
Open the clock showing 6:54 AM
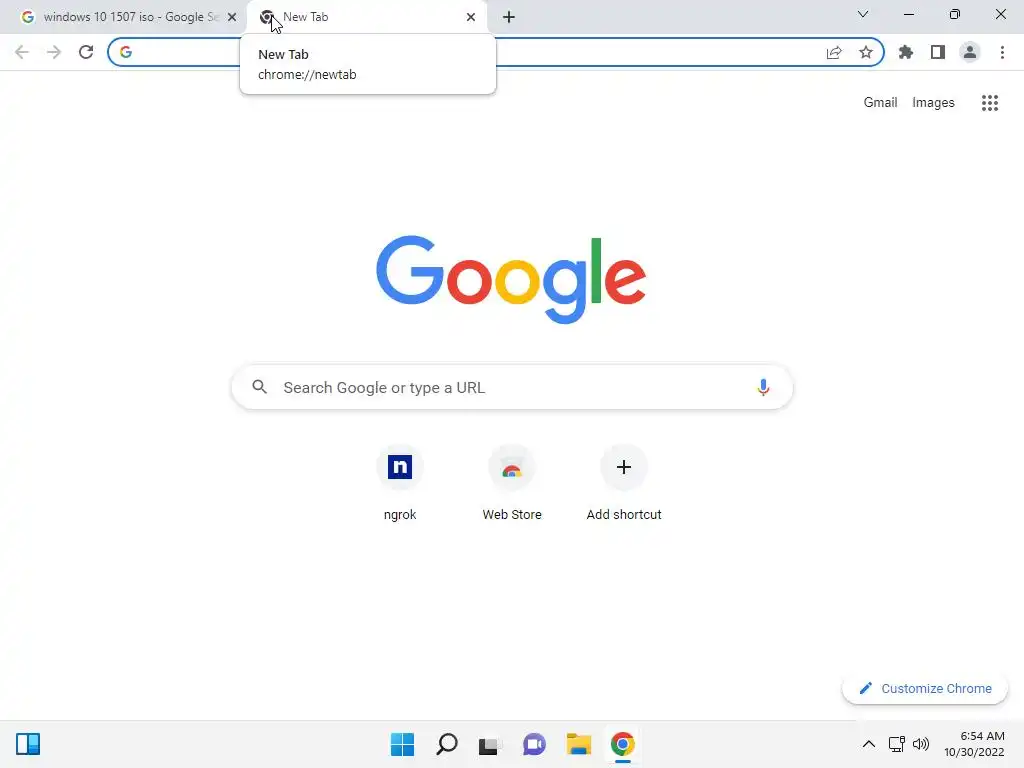coord(974,744)
